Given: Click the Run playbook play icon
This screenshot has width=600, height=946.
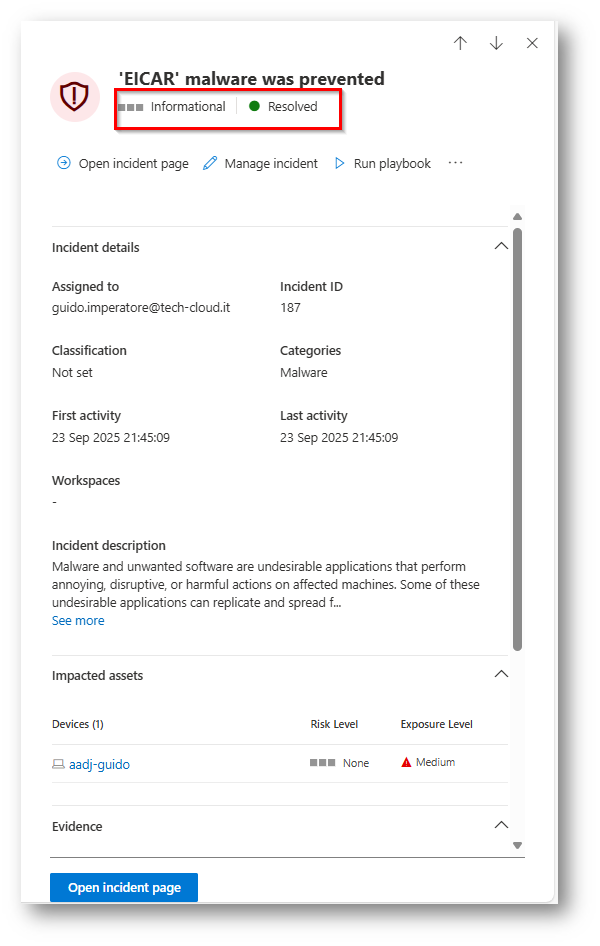Looking at the screenshot, I should 340,163.
